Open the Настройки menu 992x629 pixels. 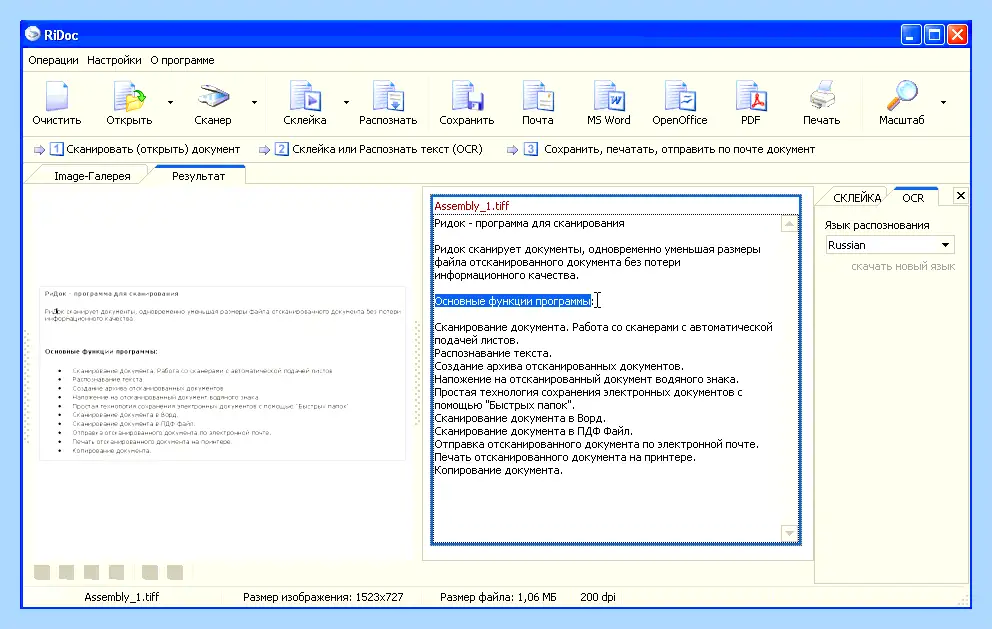(x=114, y=60)
